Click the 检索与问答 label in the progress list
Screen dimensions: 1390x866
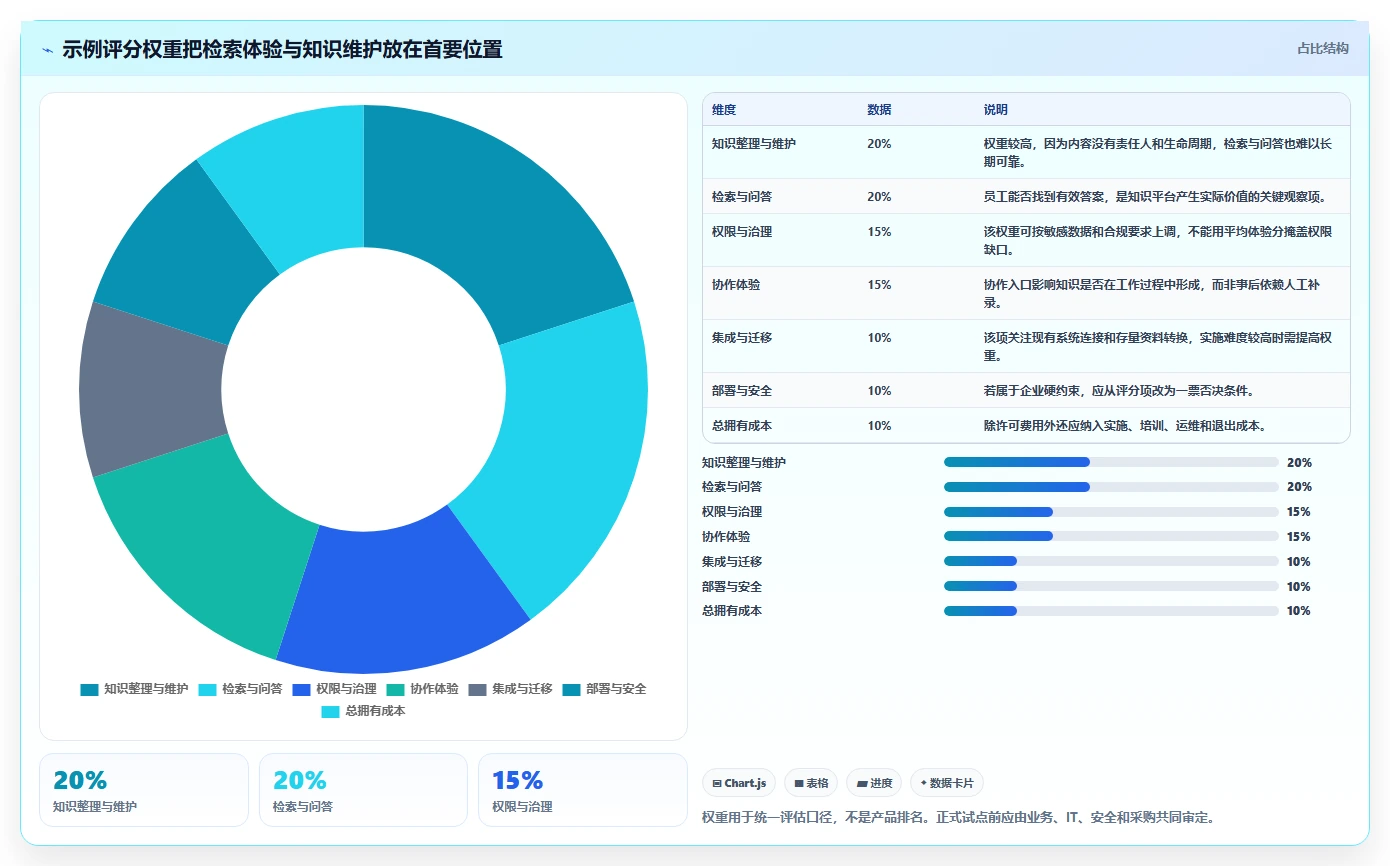click(x=732, y=487)
